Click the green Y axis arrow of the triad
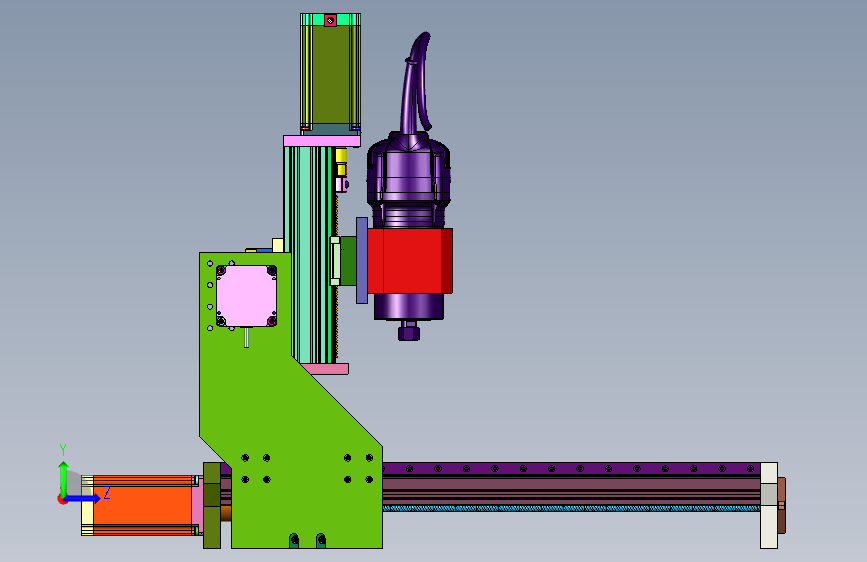The image size is (867, 562). point(63,478)
